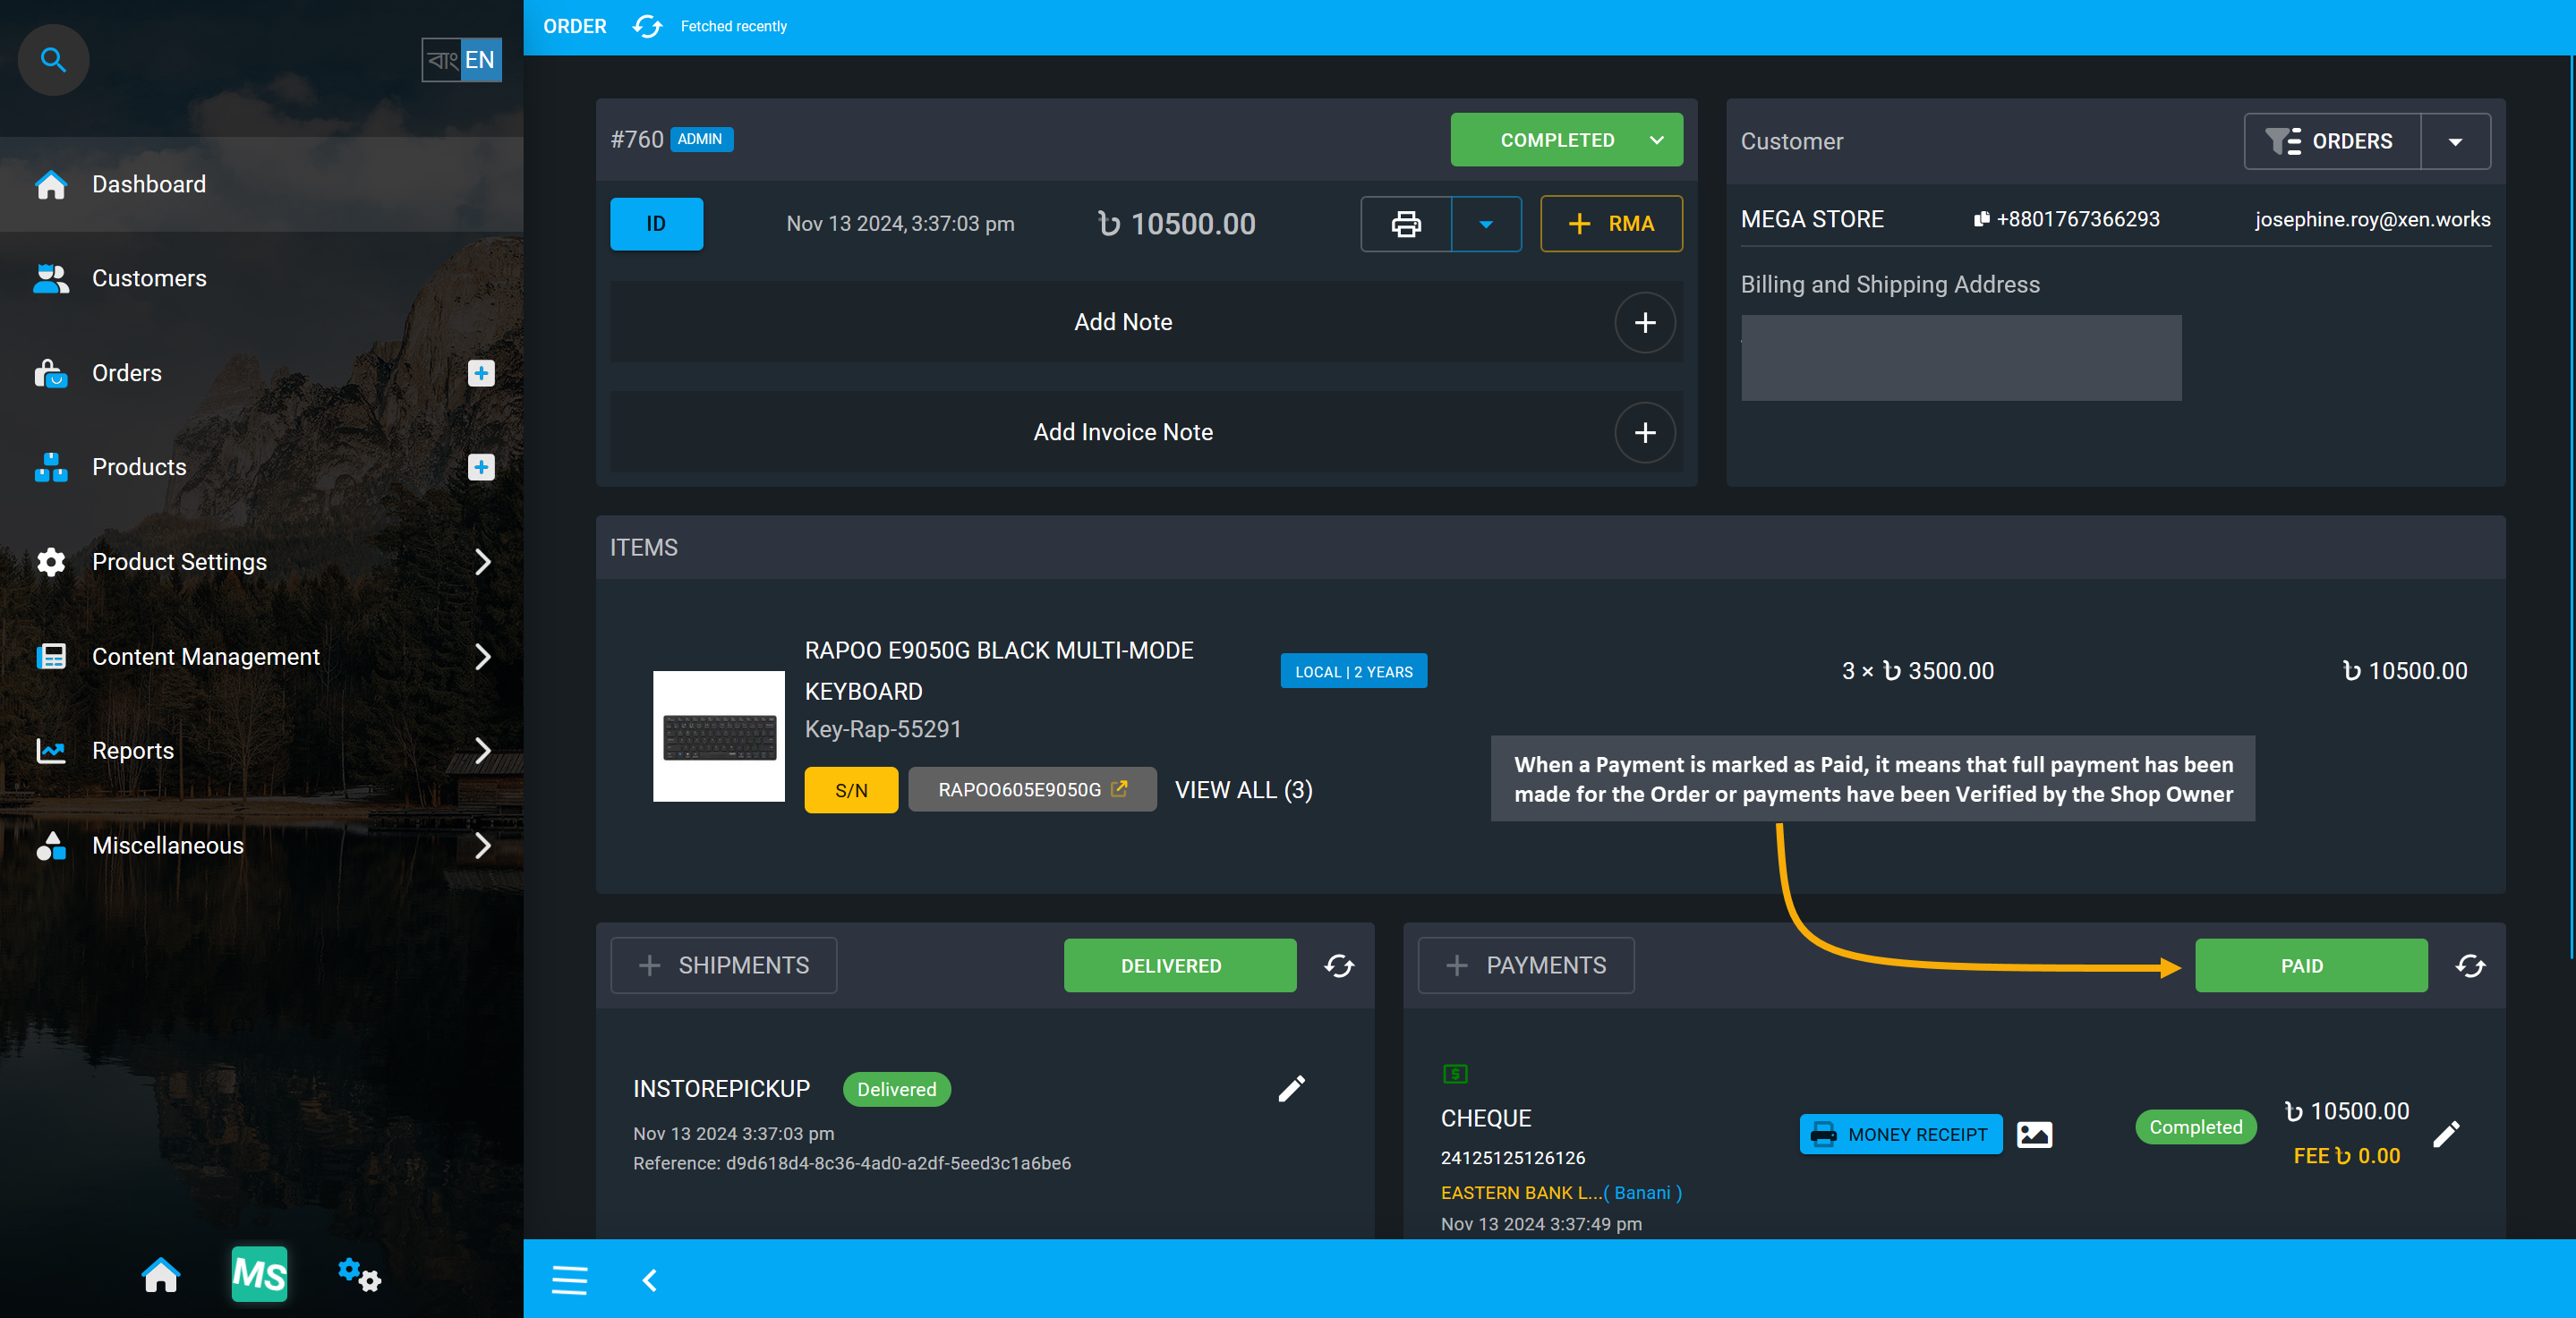Screen dimensions: 2576x1318
Task: Click the print icon for order #760
Action: 1407,220
